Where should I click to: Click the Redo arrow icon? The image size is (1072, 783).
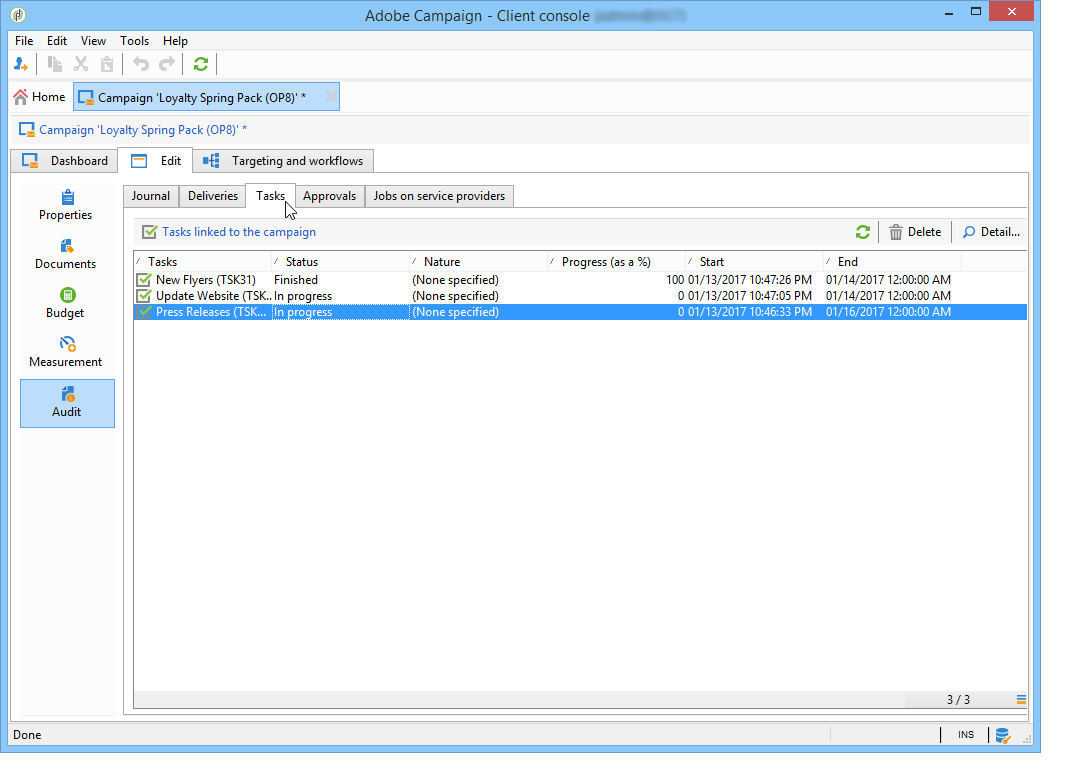[167, 64]
